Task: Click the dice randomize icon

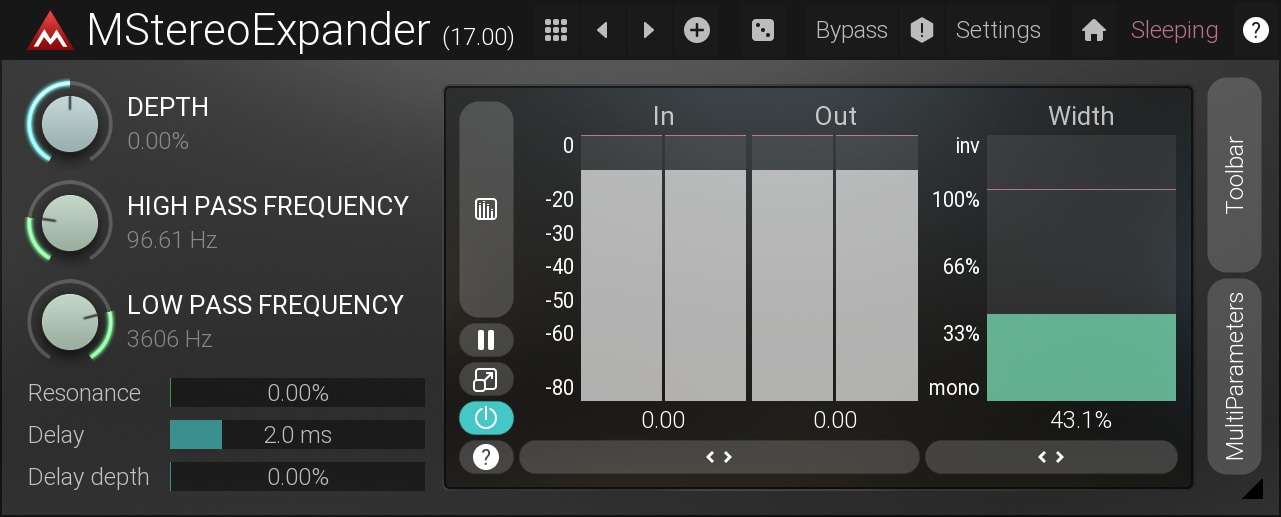Action: point(763,30)
